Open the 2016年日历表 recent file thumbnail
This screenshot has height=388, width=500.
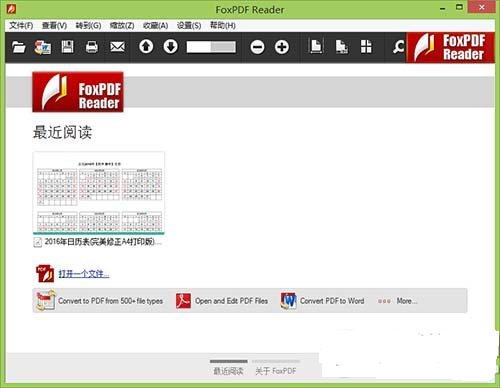[x=99, y=193]
